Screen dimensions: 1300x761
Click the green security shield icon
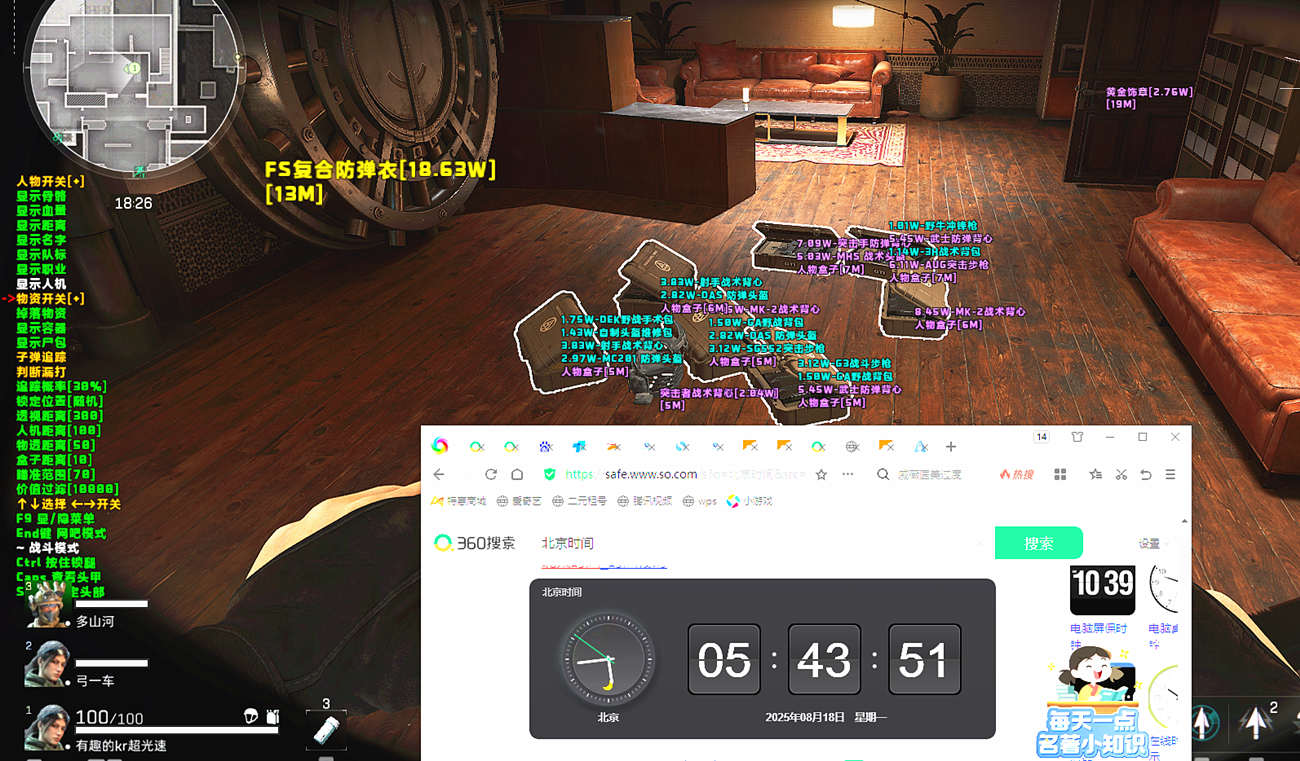coord(549,474)
